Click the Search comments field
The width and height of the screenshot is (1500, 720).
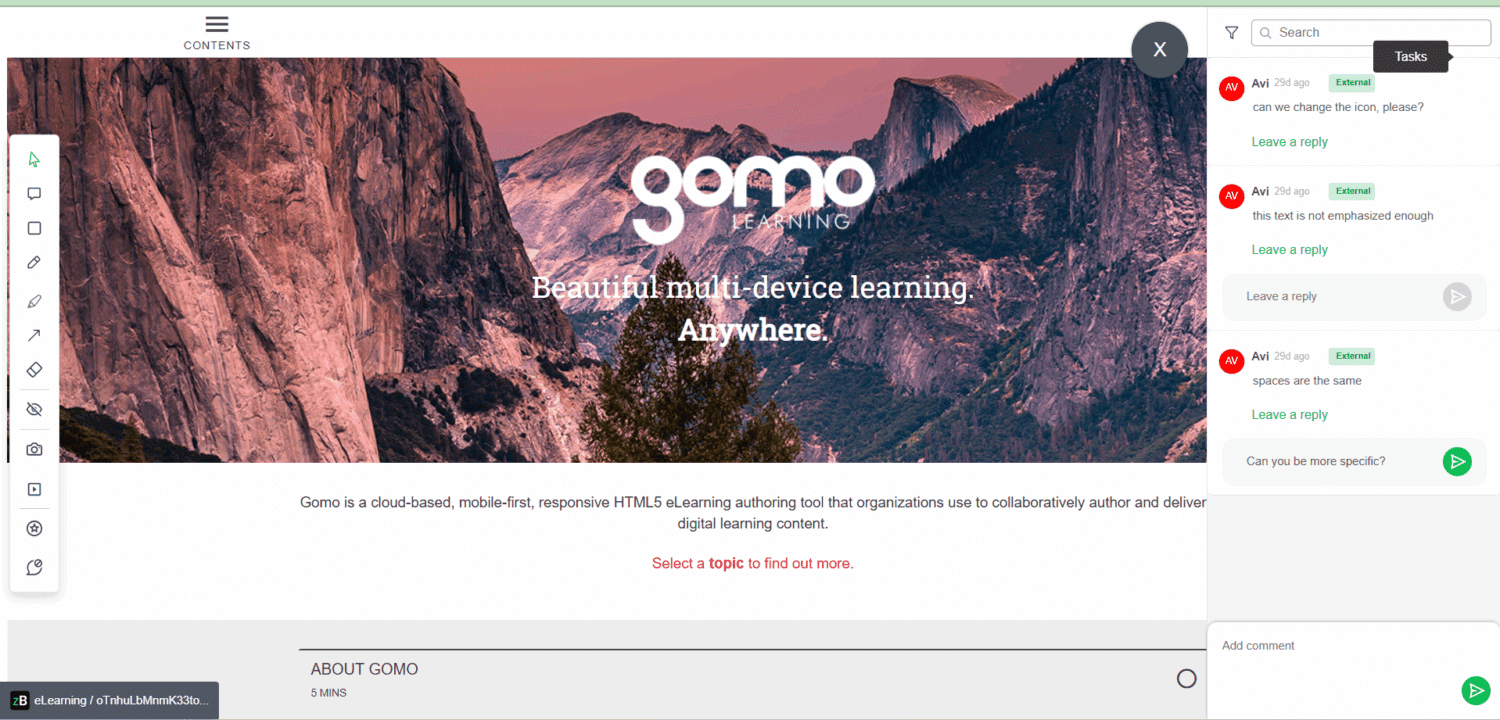click(1371, 33)
